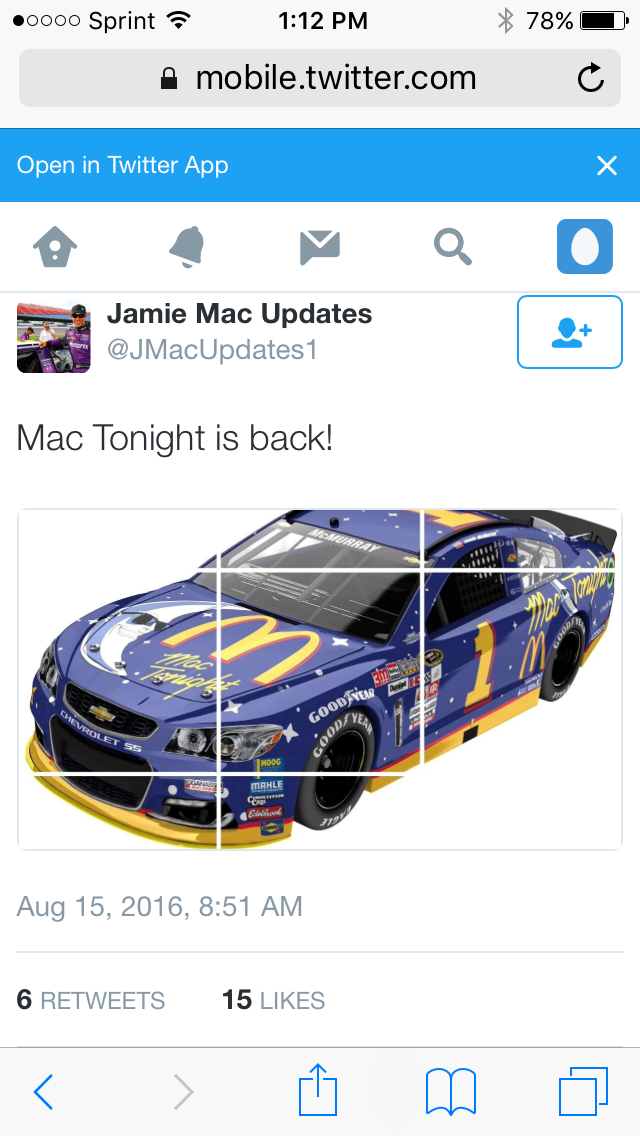
Task: Reload the page with the refresh icon
Action: coord(591,78)
